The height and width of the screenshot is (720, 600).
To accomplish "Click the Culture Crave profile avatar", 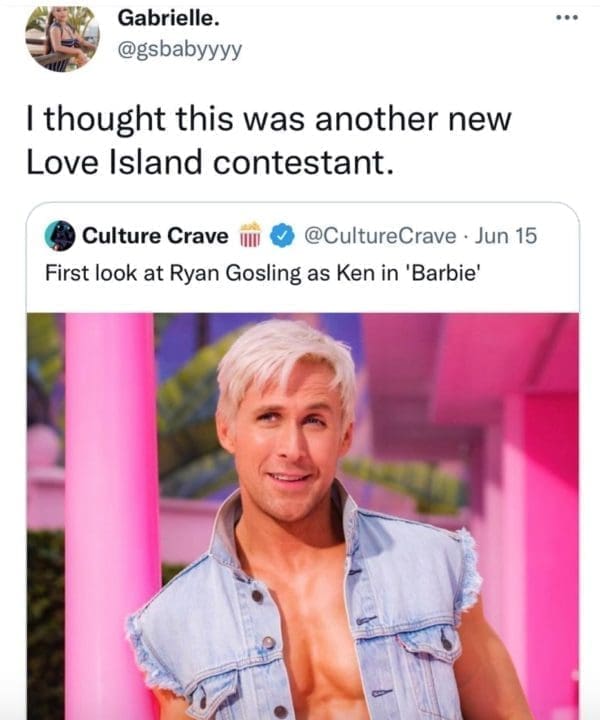I will click(x=61, y=236).
